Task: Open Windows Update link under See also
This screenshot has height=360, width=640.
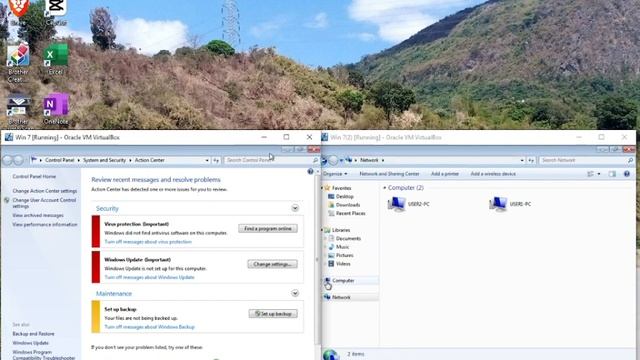Action: (x=31, y=343)
